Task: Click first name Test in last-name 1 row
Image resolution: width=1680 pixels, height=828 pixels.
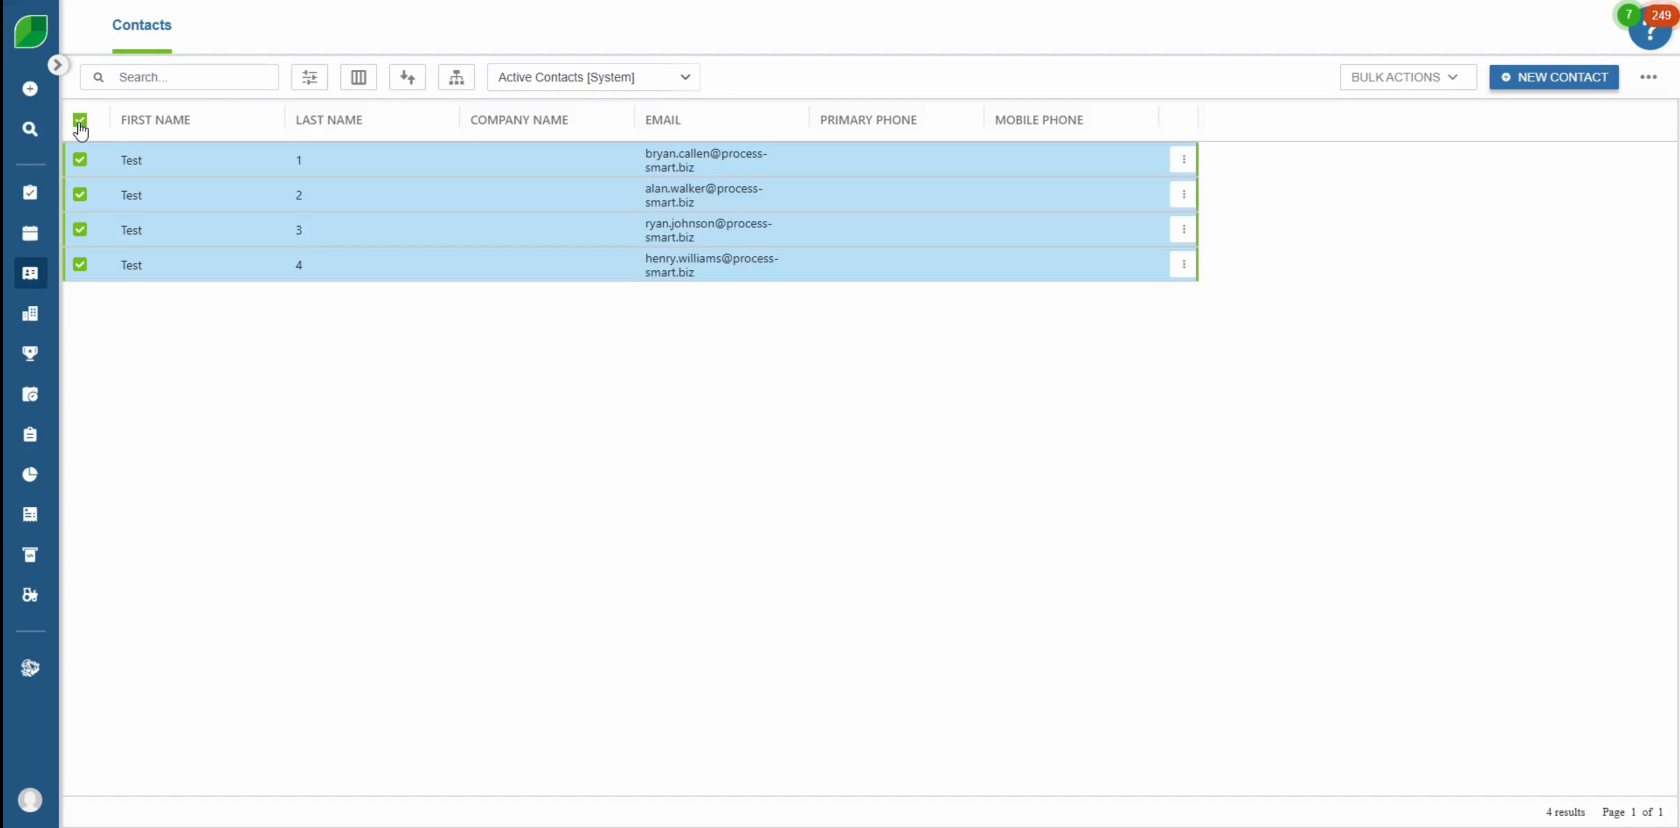Action: coord(131,160)
